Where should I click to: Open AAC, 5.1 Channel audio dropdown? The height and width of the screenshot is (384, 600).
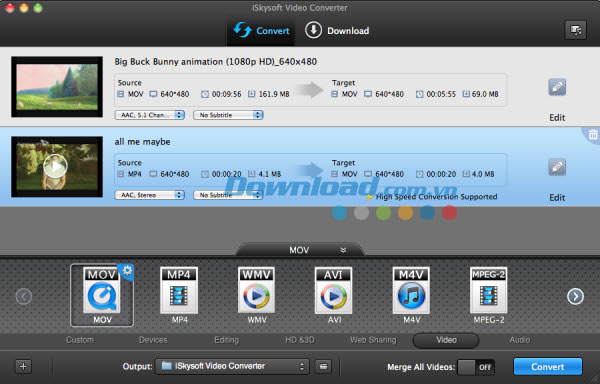coord(150,115)
